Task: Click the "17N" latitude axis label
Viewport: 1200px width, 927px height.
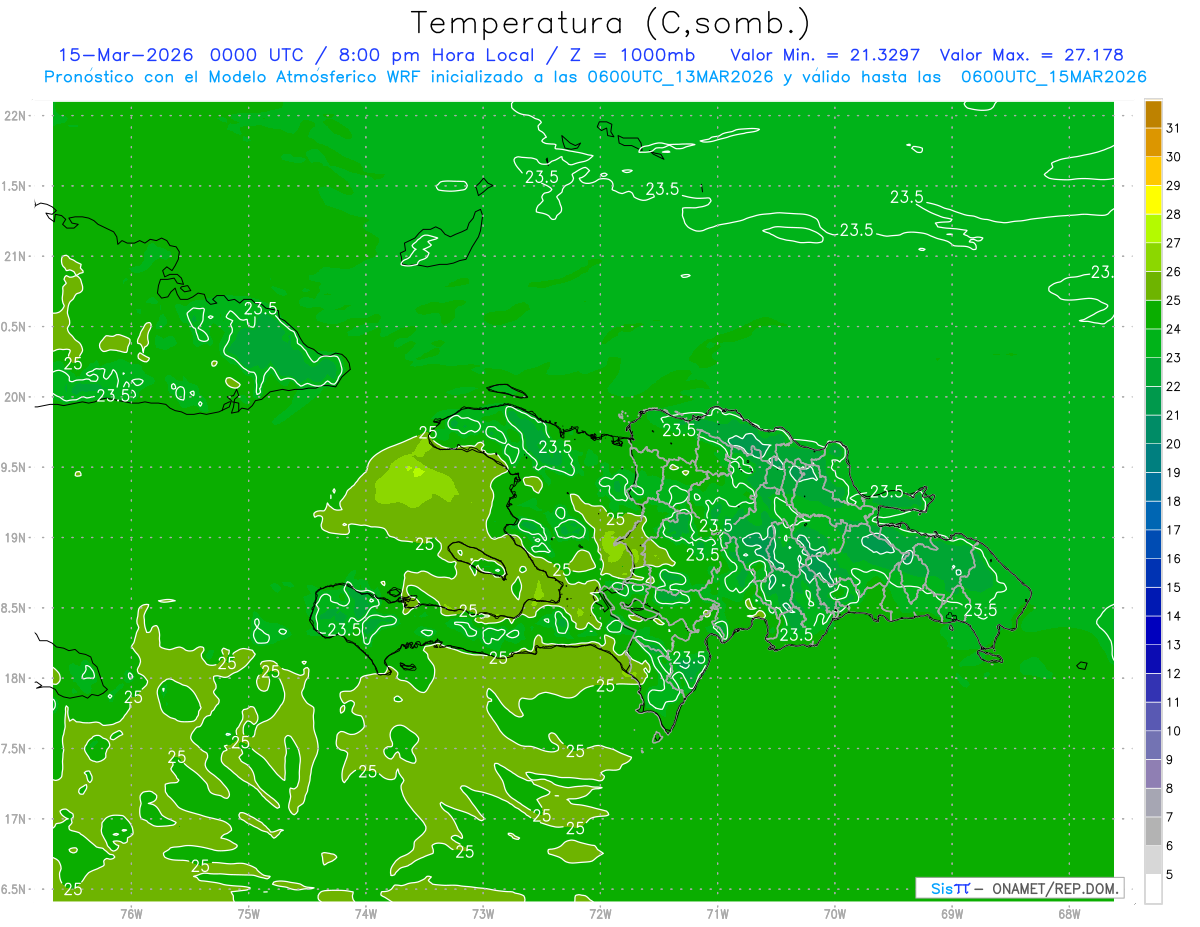Action: (17, 819)
